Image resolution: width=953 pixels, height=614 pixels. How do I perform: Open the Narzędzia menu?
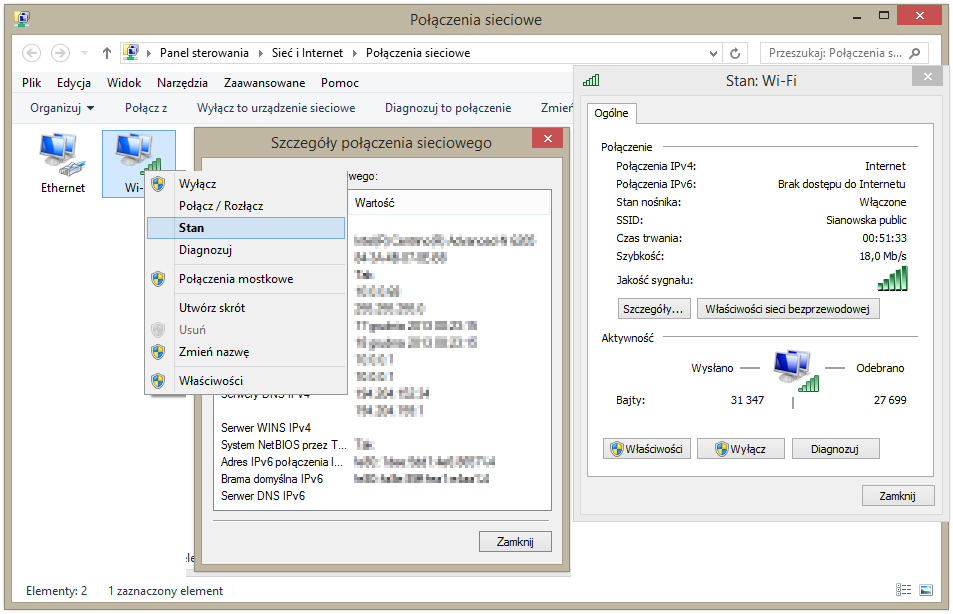point(182,83)
